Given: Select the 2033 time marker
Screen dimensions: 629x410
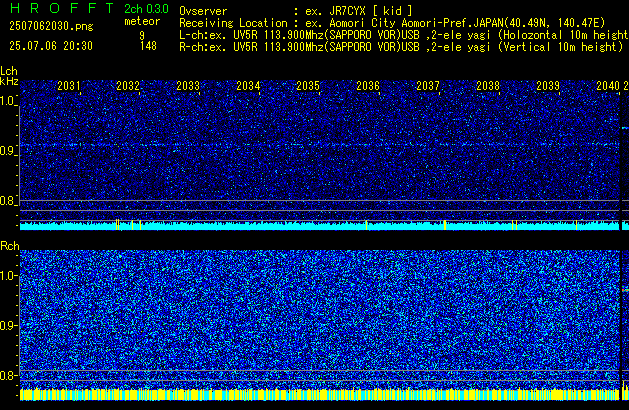Looking at the screenshot, I should point(188,86).
